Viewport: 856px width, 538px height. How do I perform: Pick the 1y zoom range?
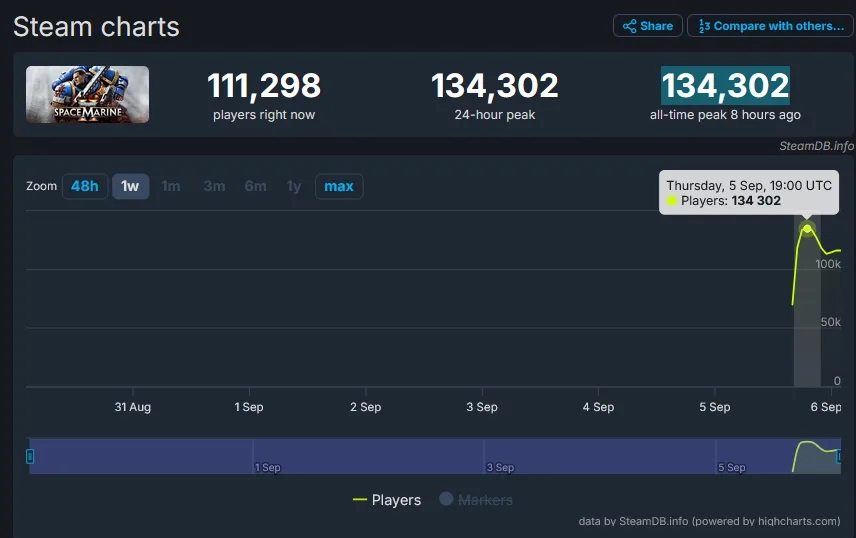coord(294,186)
